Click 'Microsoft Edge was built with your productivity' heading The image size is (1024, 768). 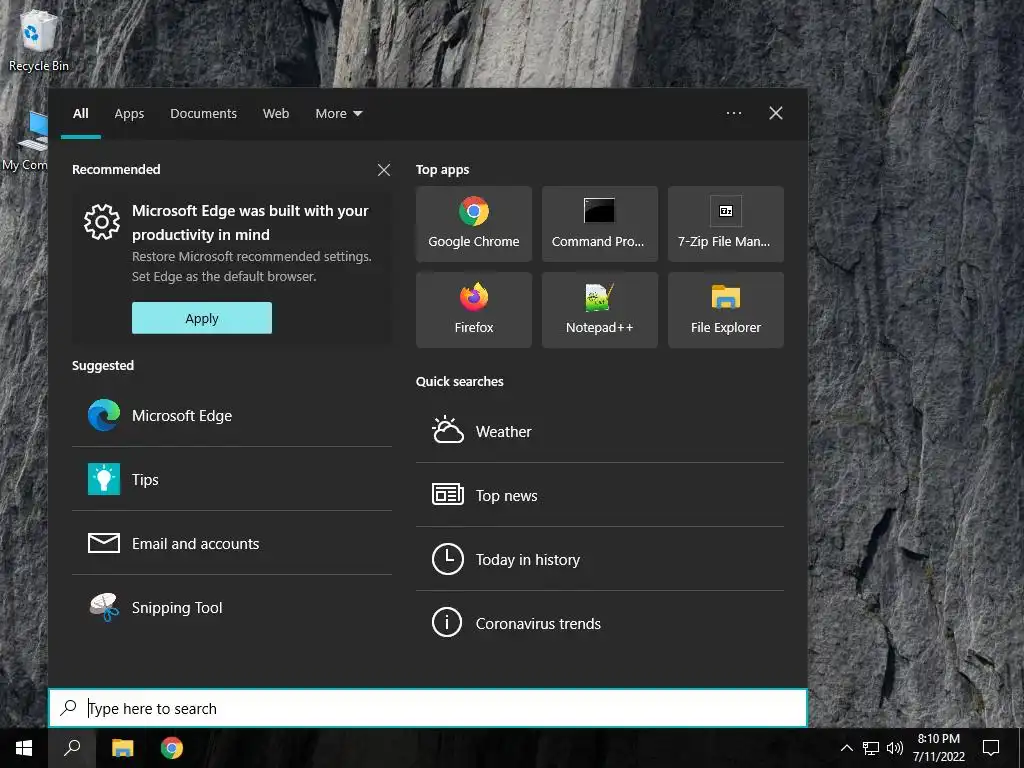click(250, 223)
